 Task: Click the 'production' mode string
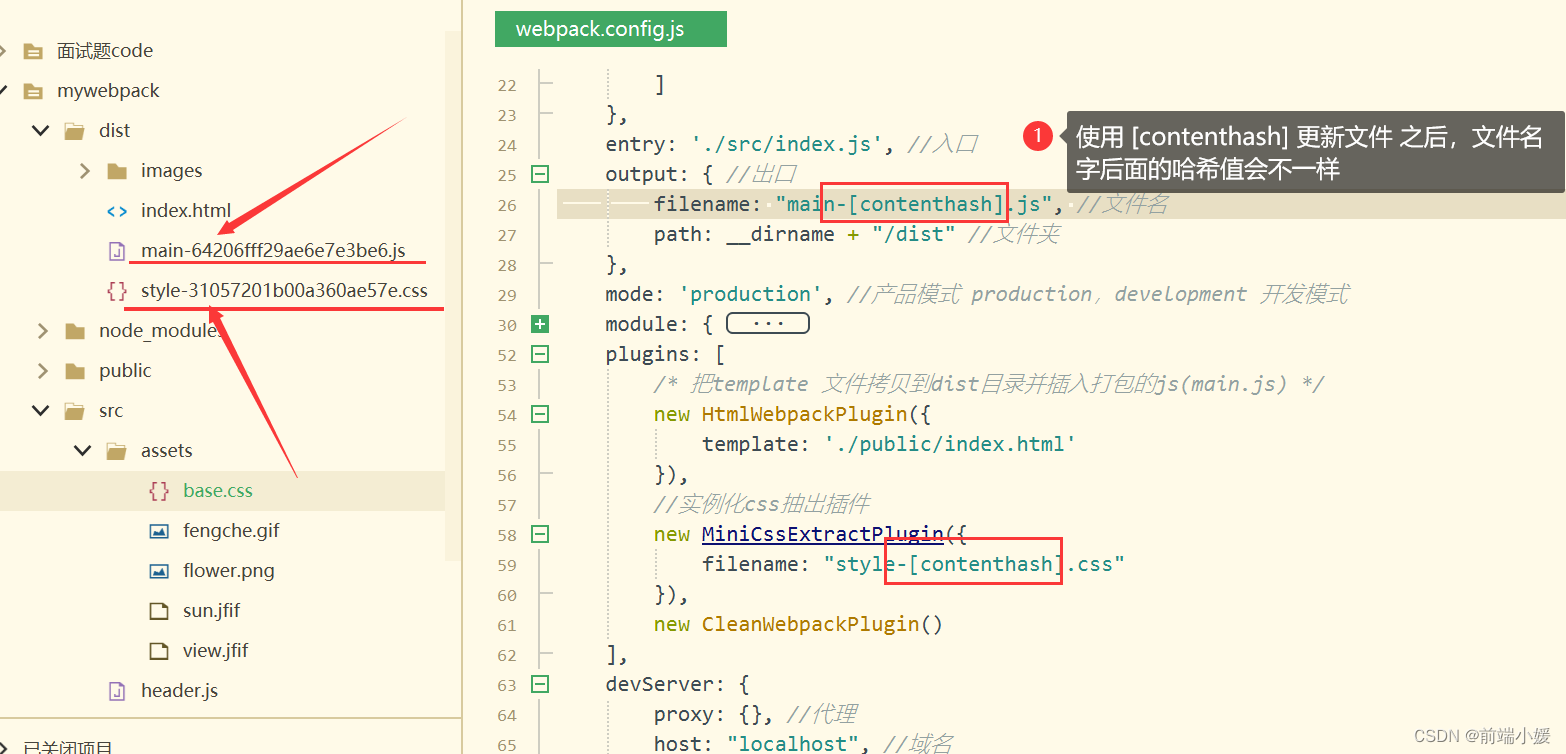(750, 294)
